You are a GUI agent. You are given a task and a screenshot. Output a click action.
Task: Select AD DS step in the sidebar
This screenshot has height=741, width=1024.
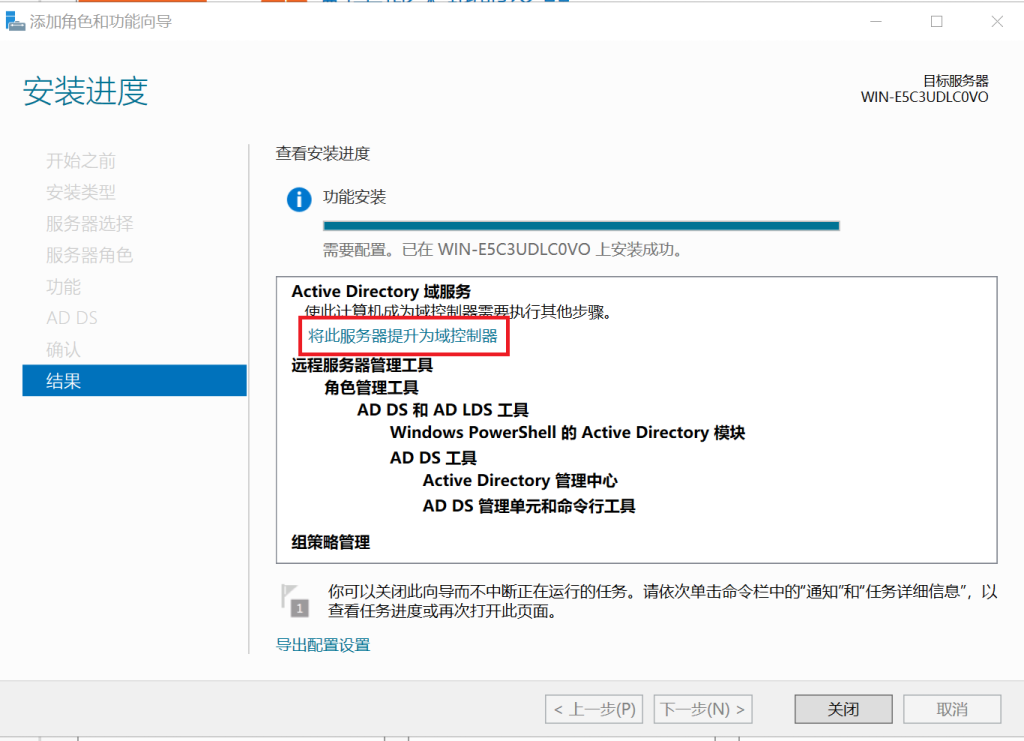[72, 318]
